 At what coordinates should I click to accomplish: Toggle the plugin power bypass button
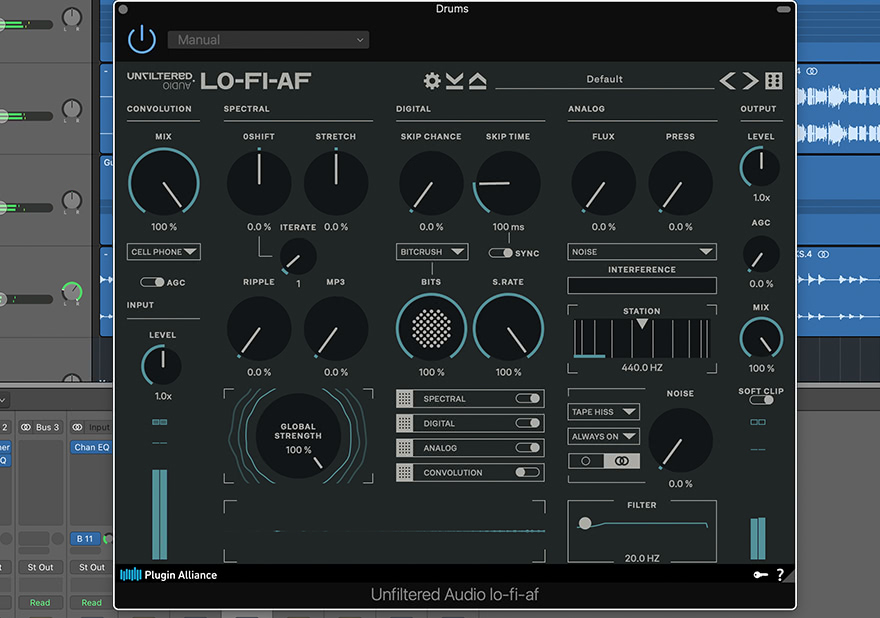[x=141, y=39]
